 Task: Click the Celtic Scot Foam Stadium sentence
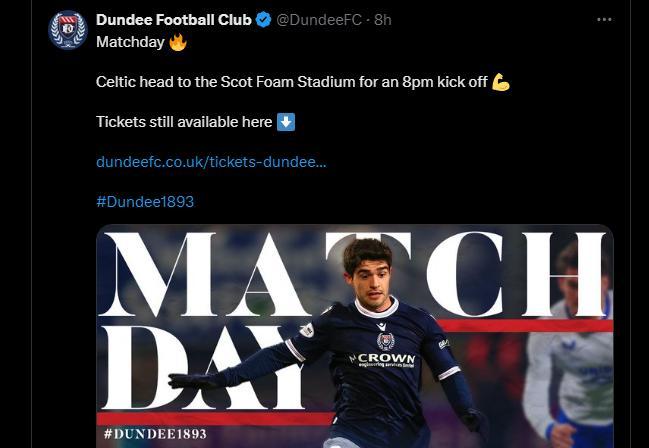pos(292,82)
